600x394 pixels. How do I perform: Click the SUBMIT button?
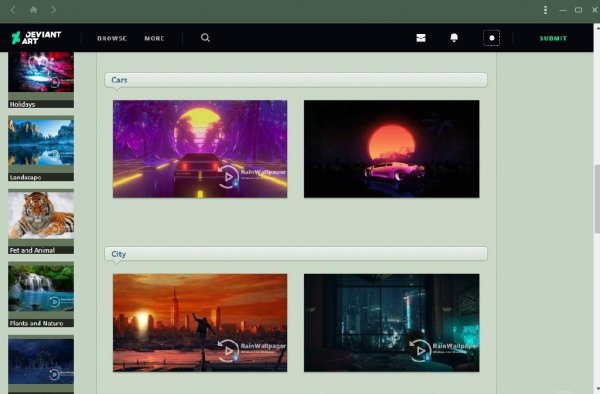pyautogui.click(x=553, y=38)
